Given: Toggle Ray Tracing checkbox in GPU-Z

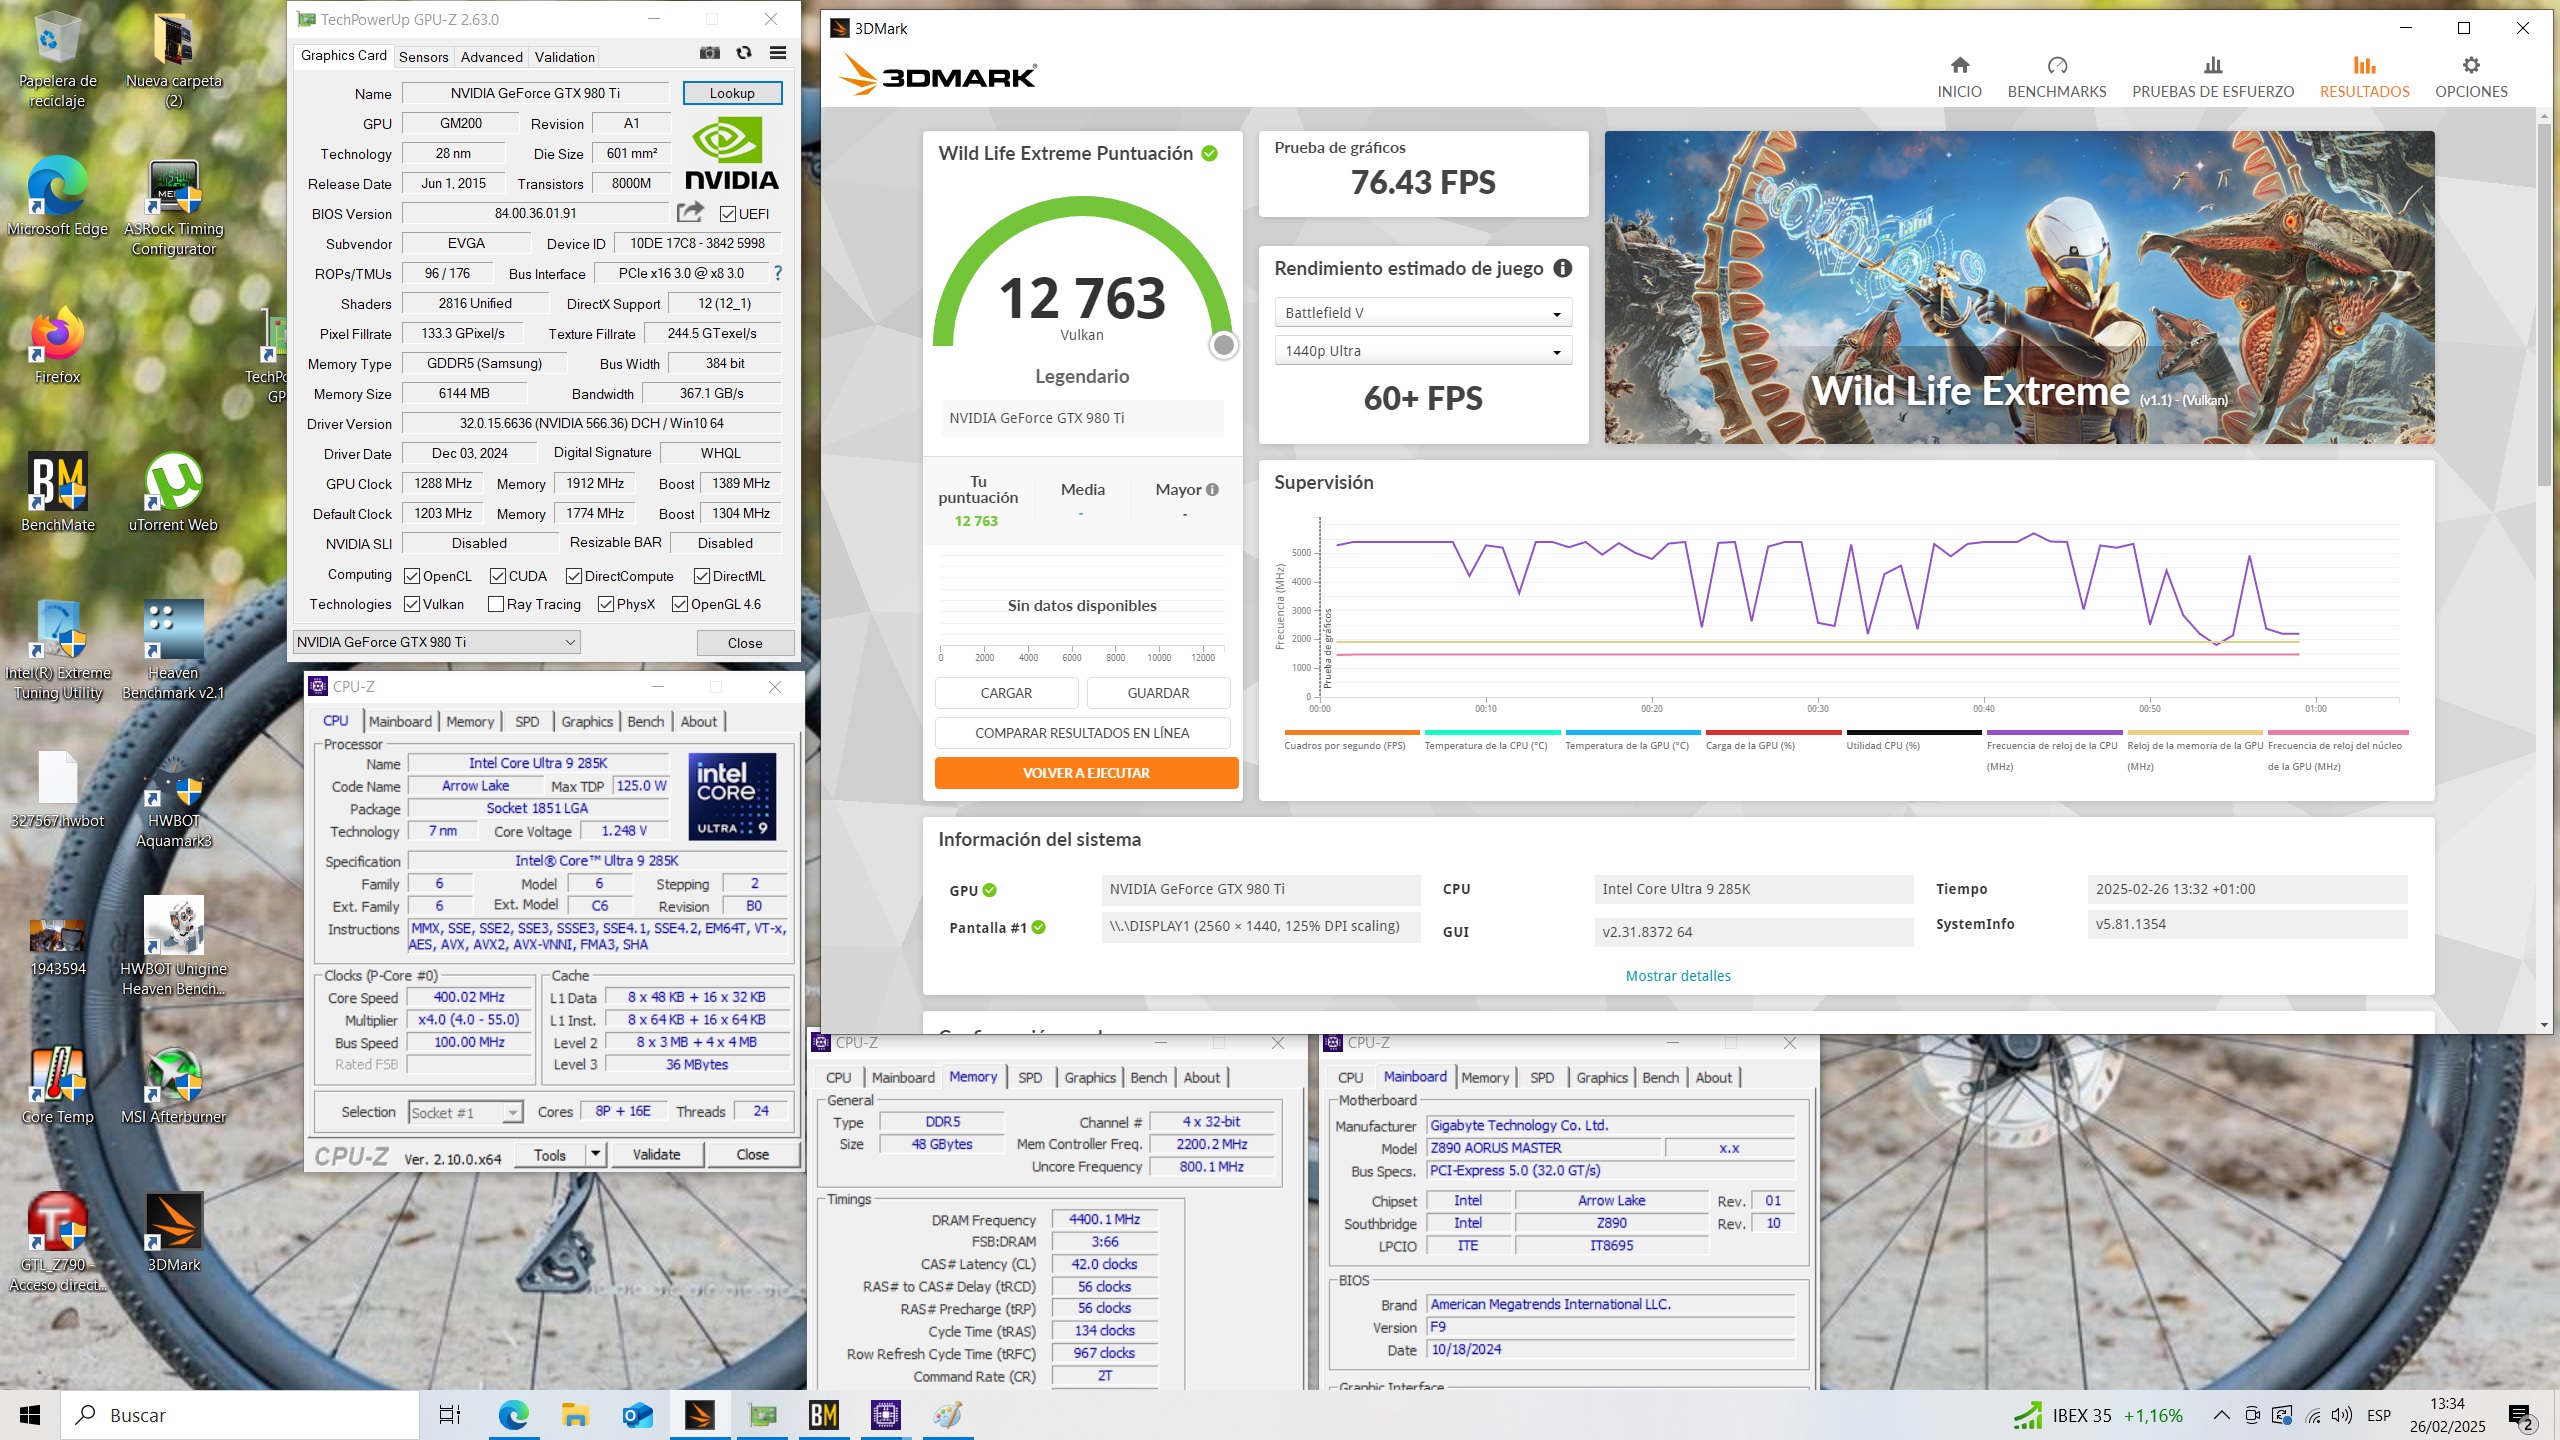Looking at the screenshot, I should (x=495, y=604).
